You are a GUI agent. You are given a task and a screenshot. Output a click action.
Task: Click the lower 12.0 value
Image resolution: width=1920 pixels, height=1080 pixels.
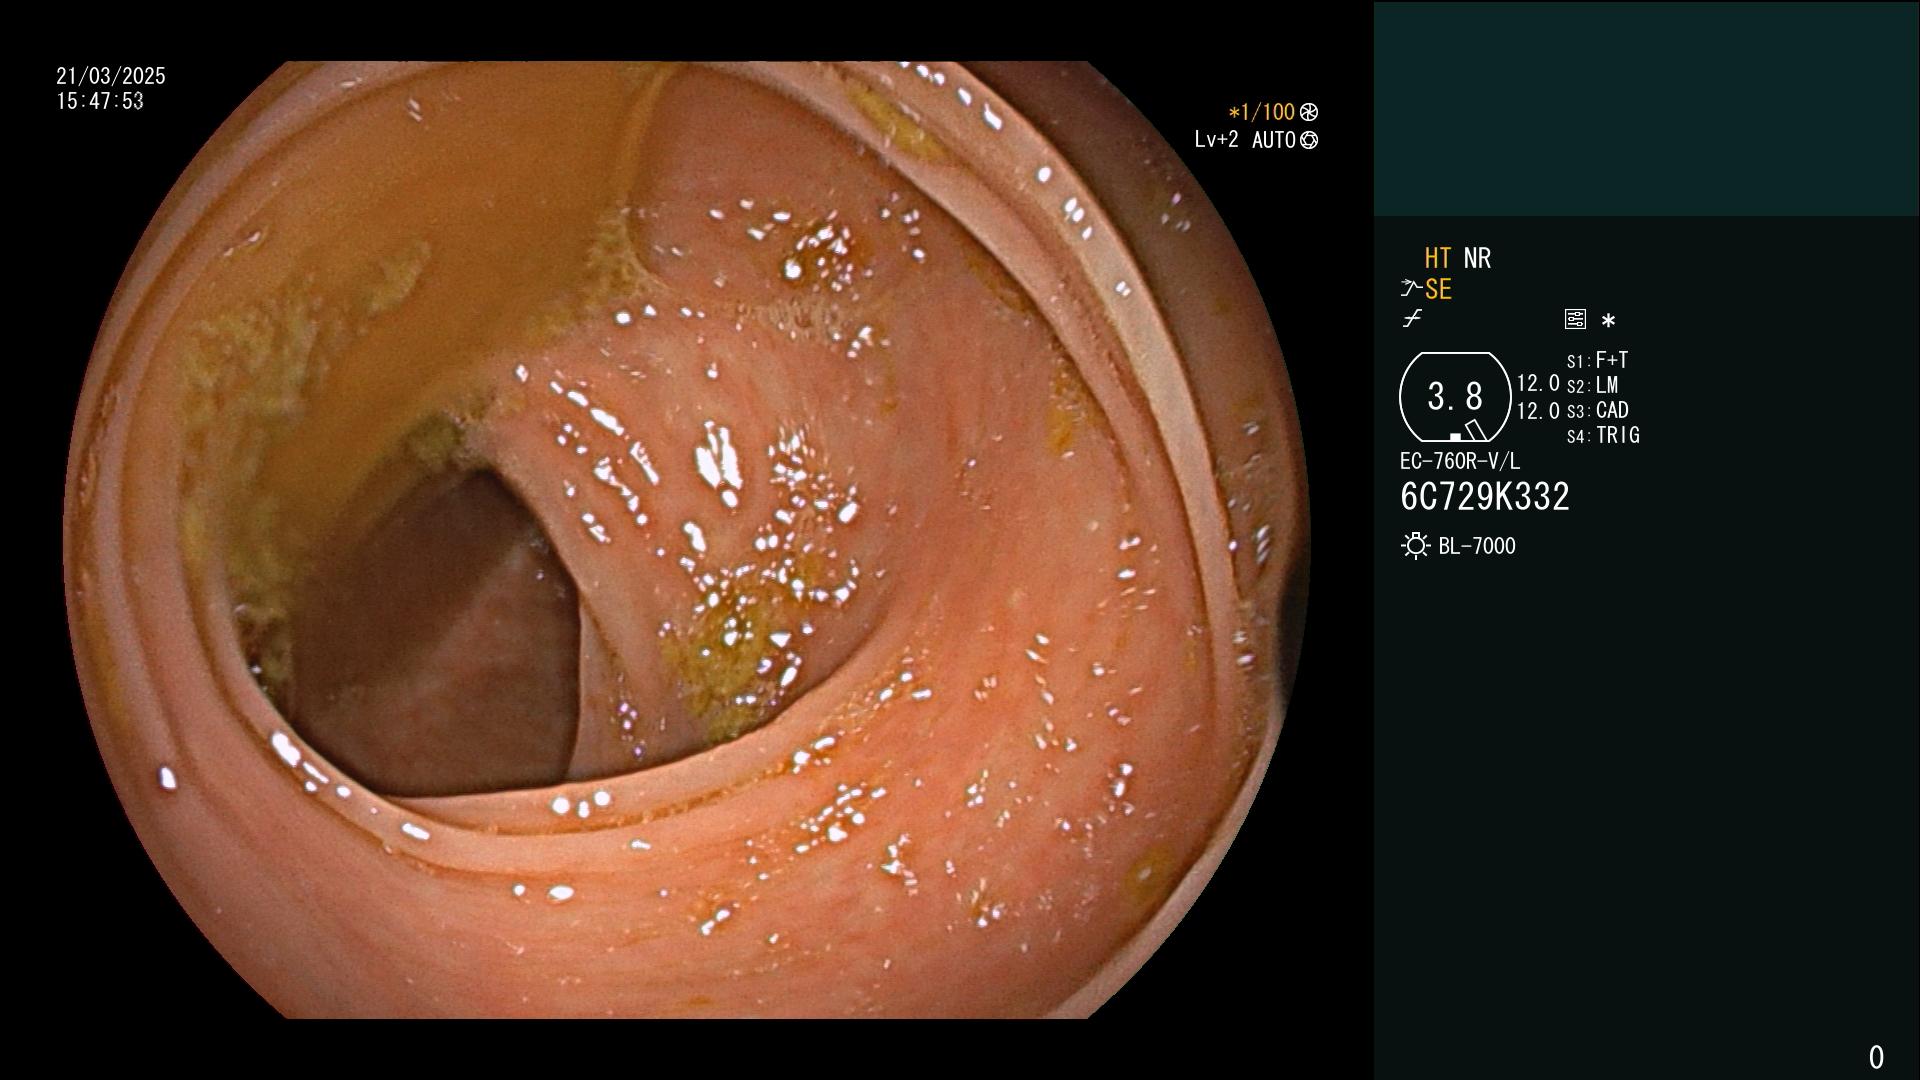(1538, 411)
